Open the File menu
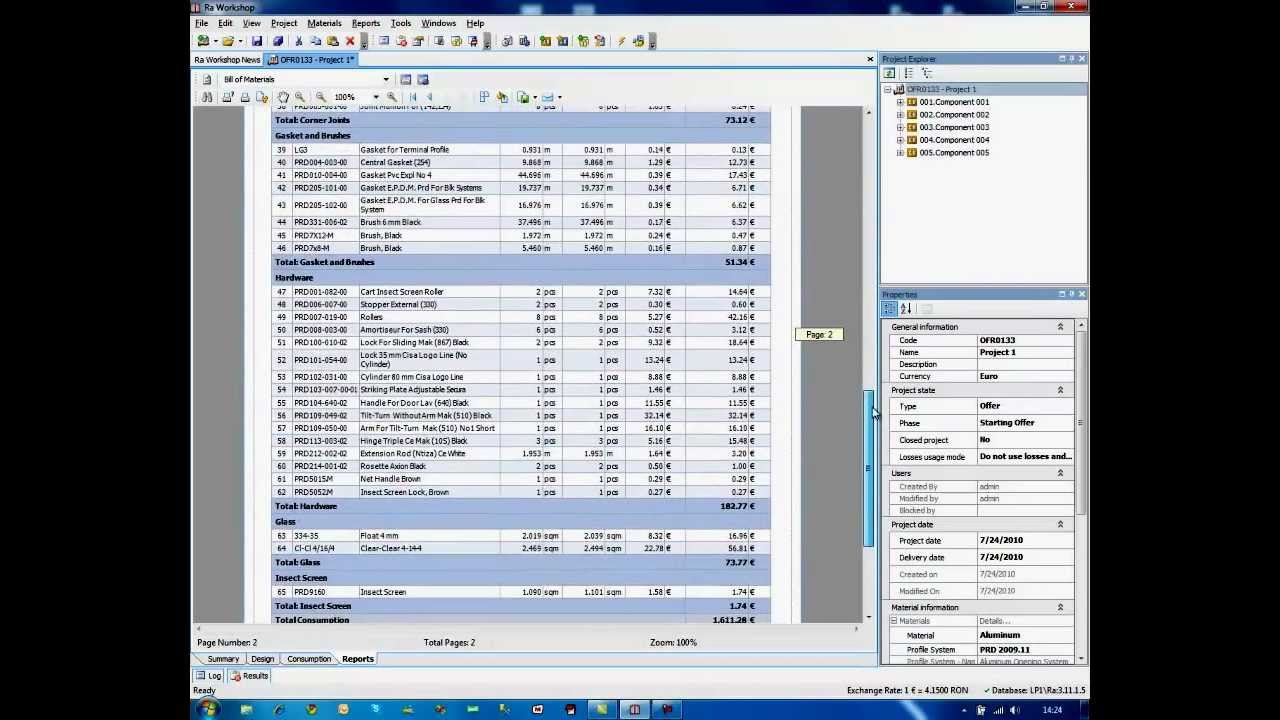 tap(202, 23)
